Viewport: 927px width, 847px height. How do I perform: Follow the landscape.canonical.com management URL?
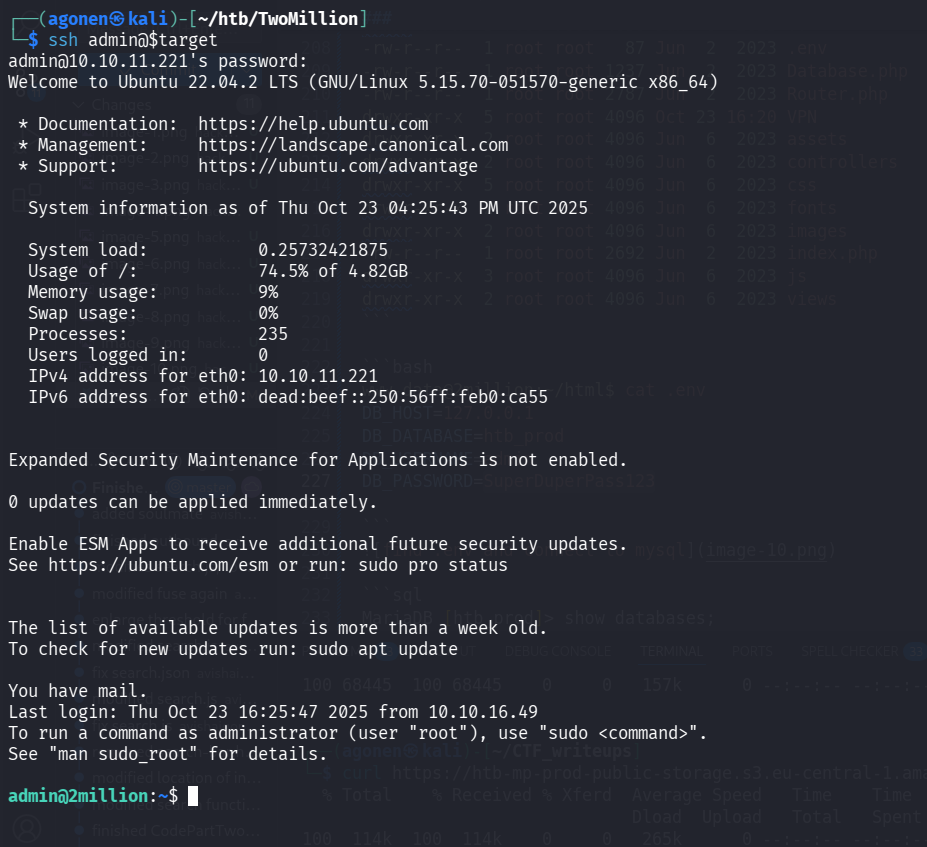click(353, 145)
